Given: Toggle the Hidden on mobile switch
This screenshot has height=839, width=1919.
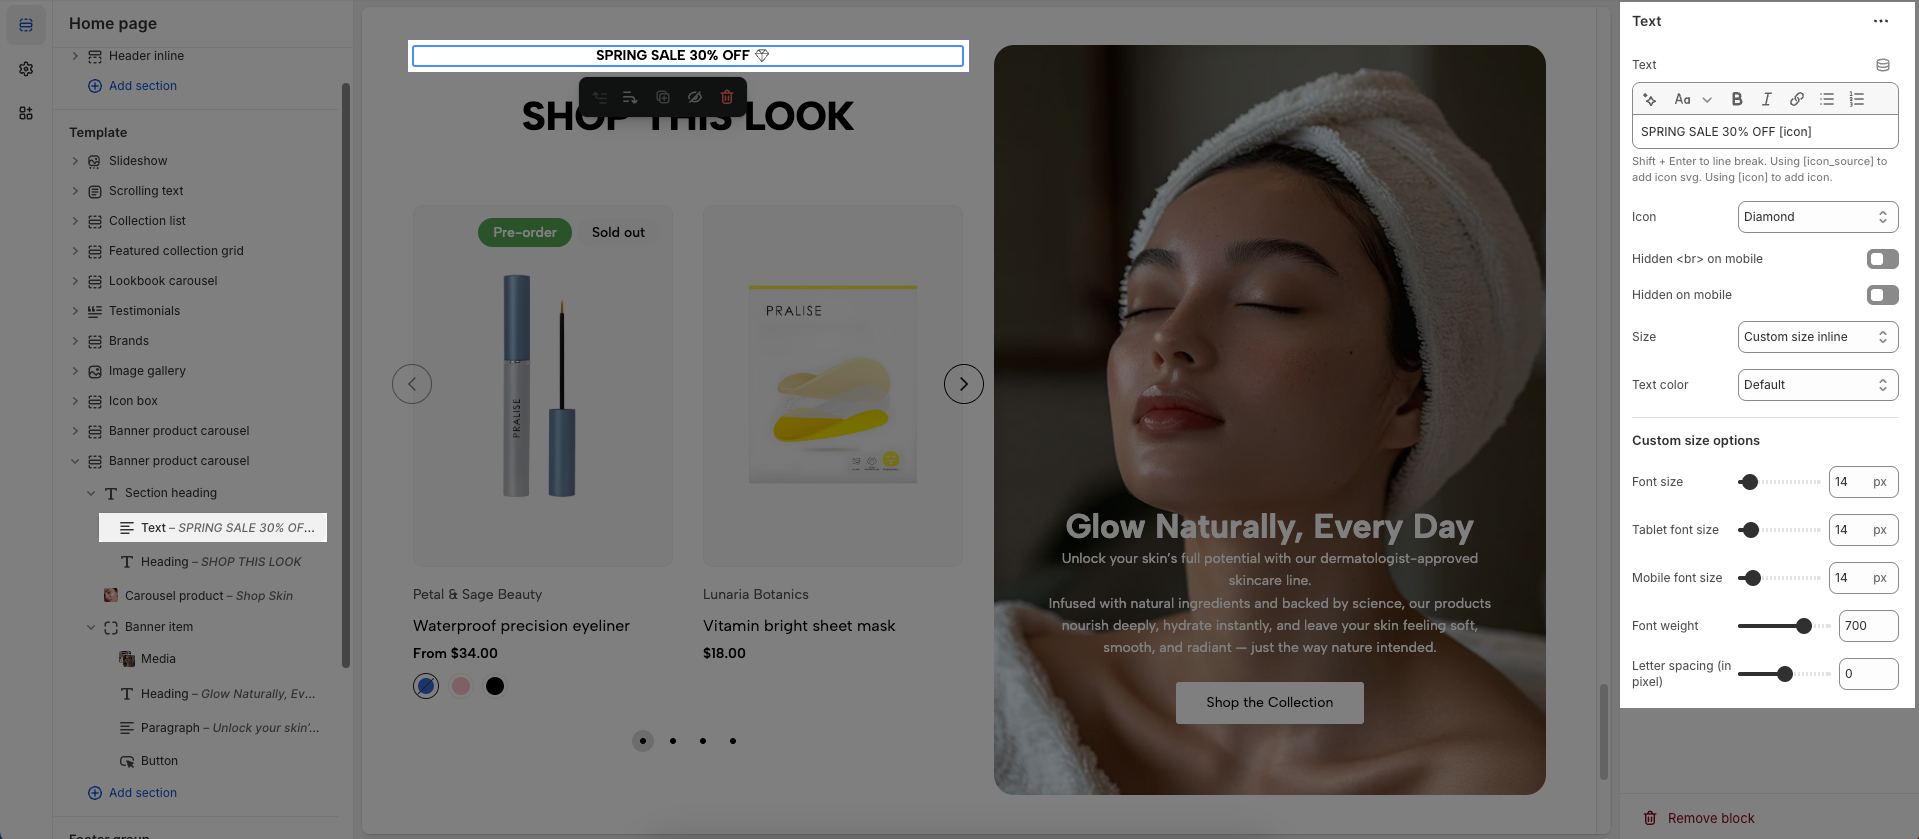Looking at the screenshot, I should (x=1882, y=295).
